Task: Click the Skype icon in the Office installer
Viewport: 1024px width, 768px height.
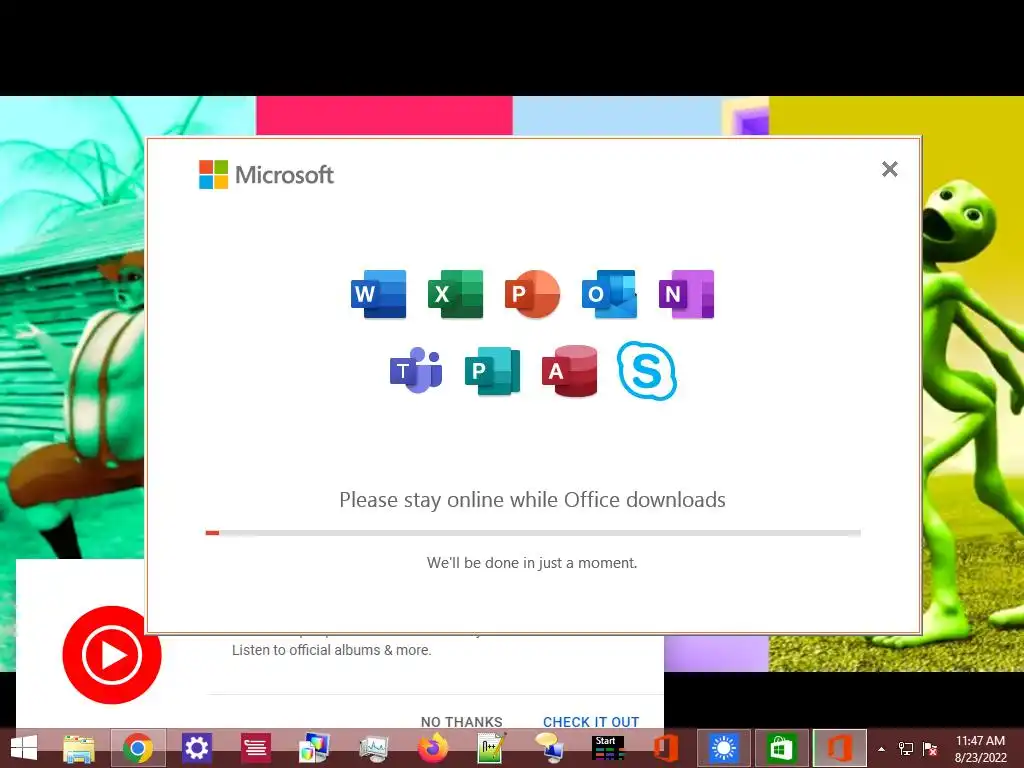Action: pyautogui.click(x=647, y=370)
